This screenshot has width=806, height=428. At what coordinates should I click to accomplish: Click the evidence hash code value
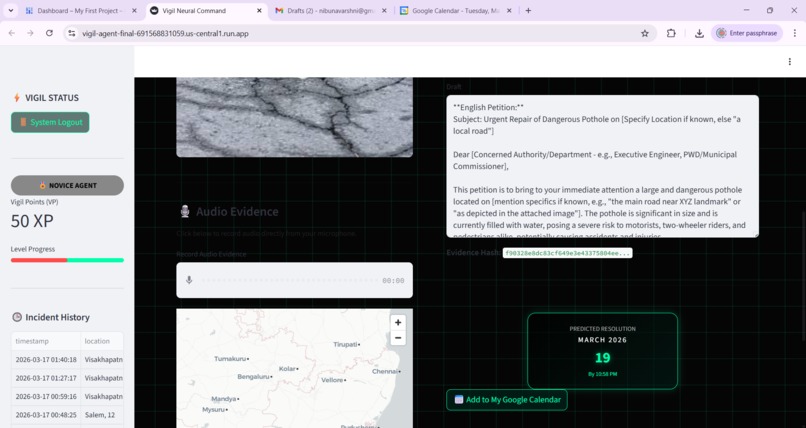(567, 253)
